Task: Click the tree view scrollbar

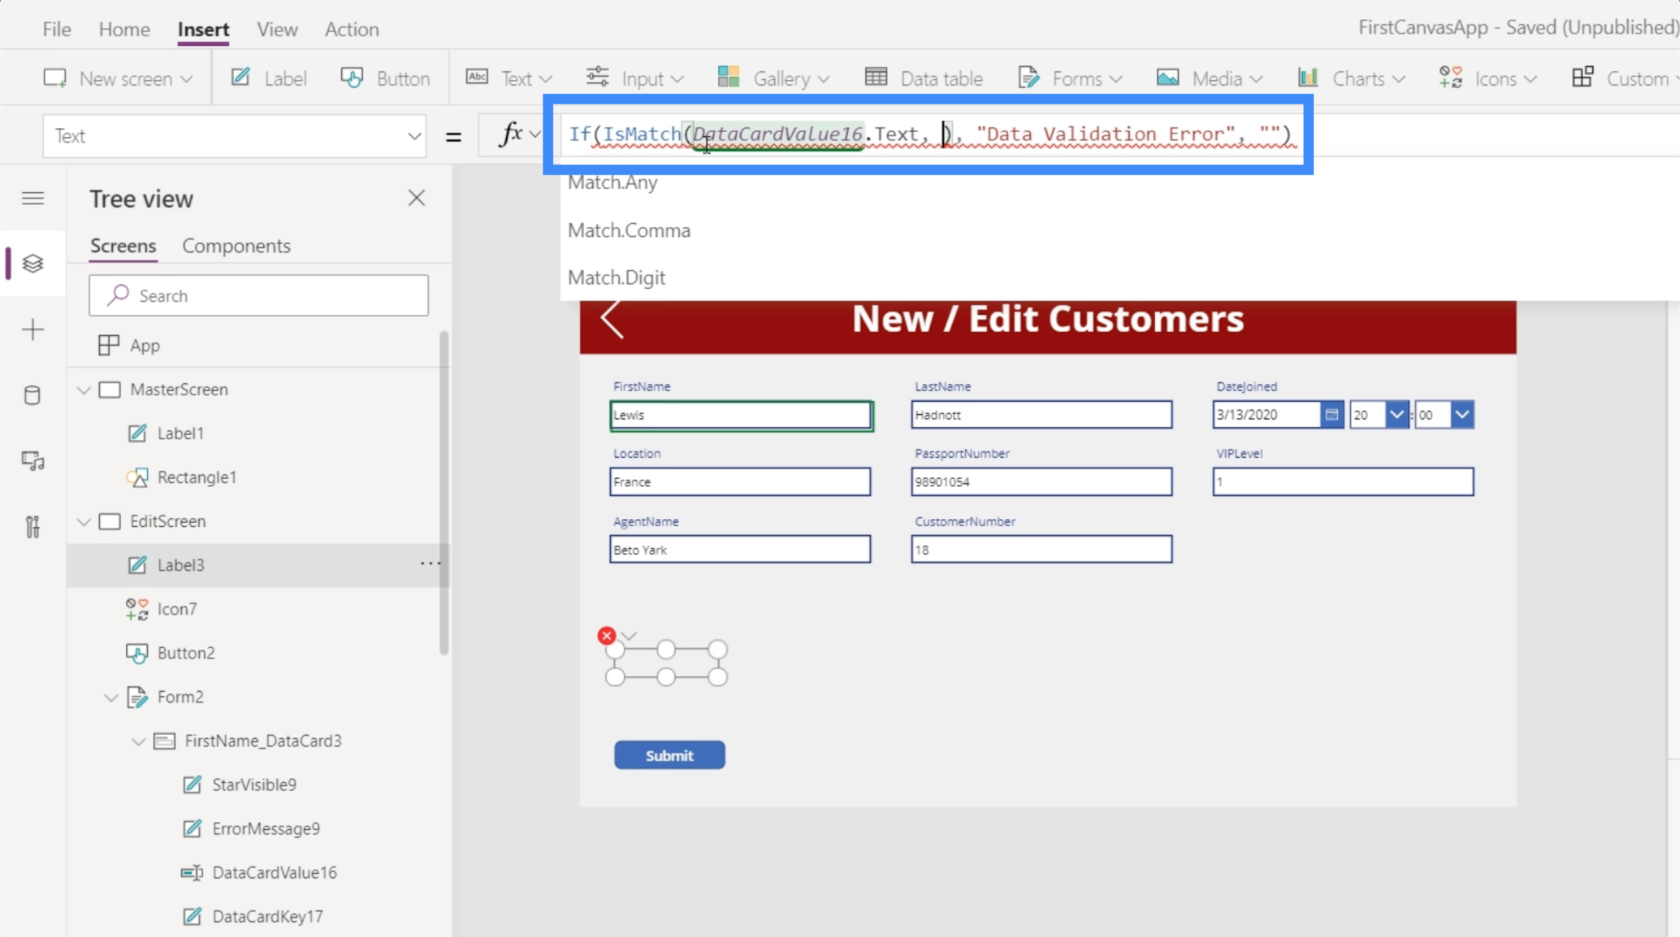Action: coord(444,494)
